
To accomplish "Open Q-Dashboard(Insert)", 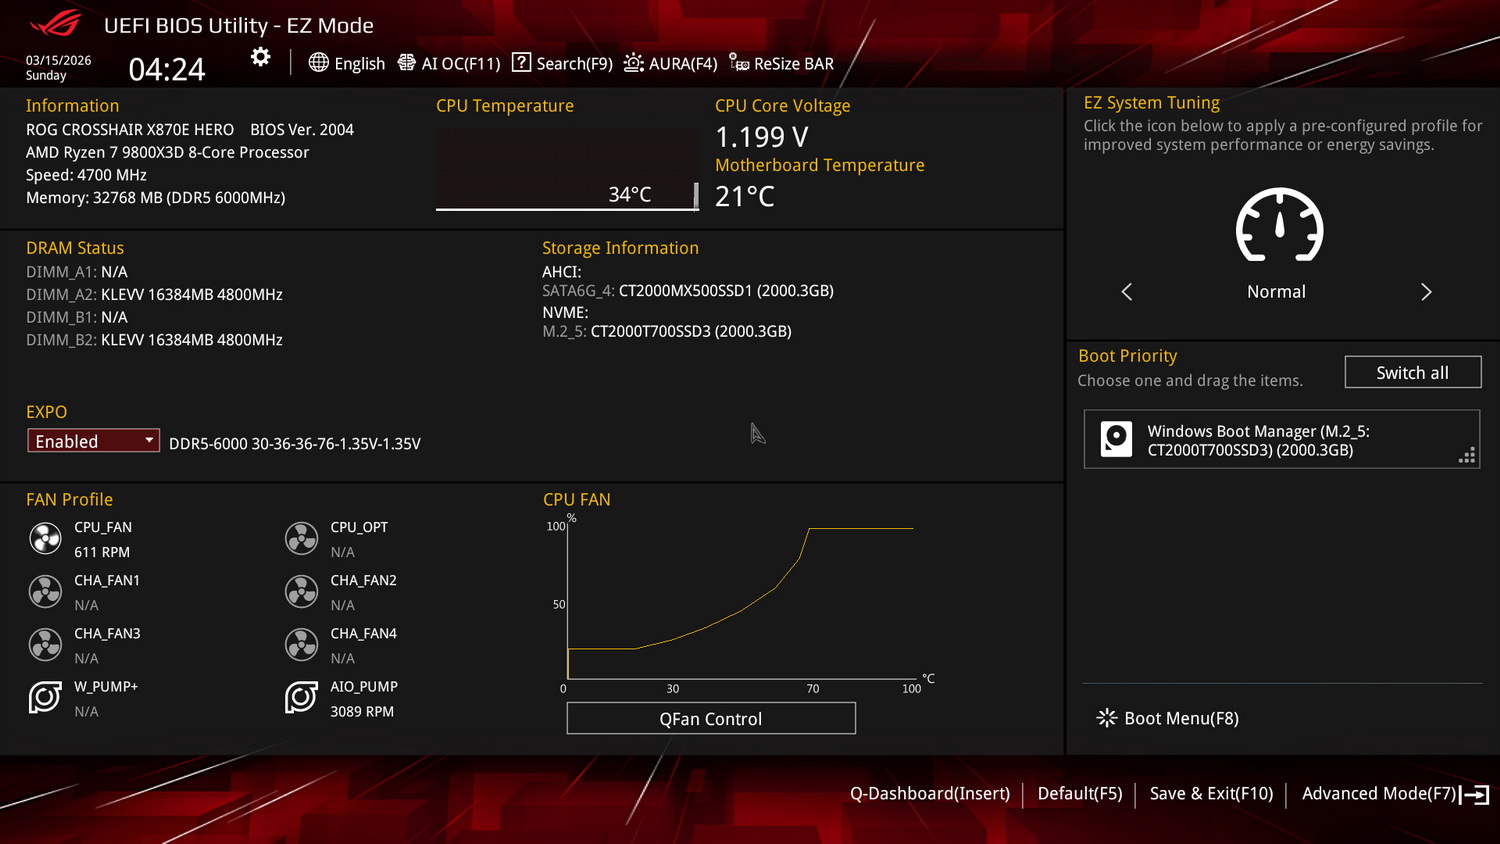I will tap(930, 794).
